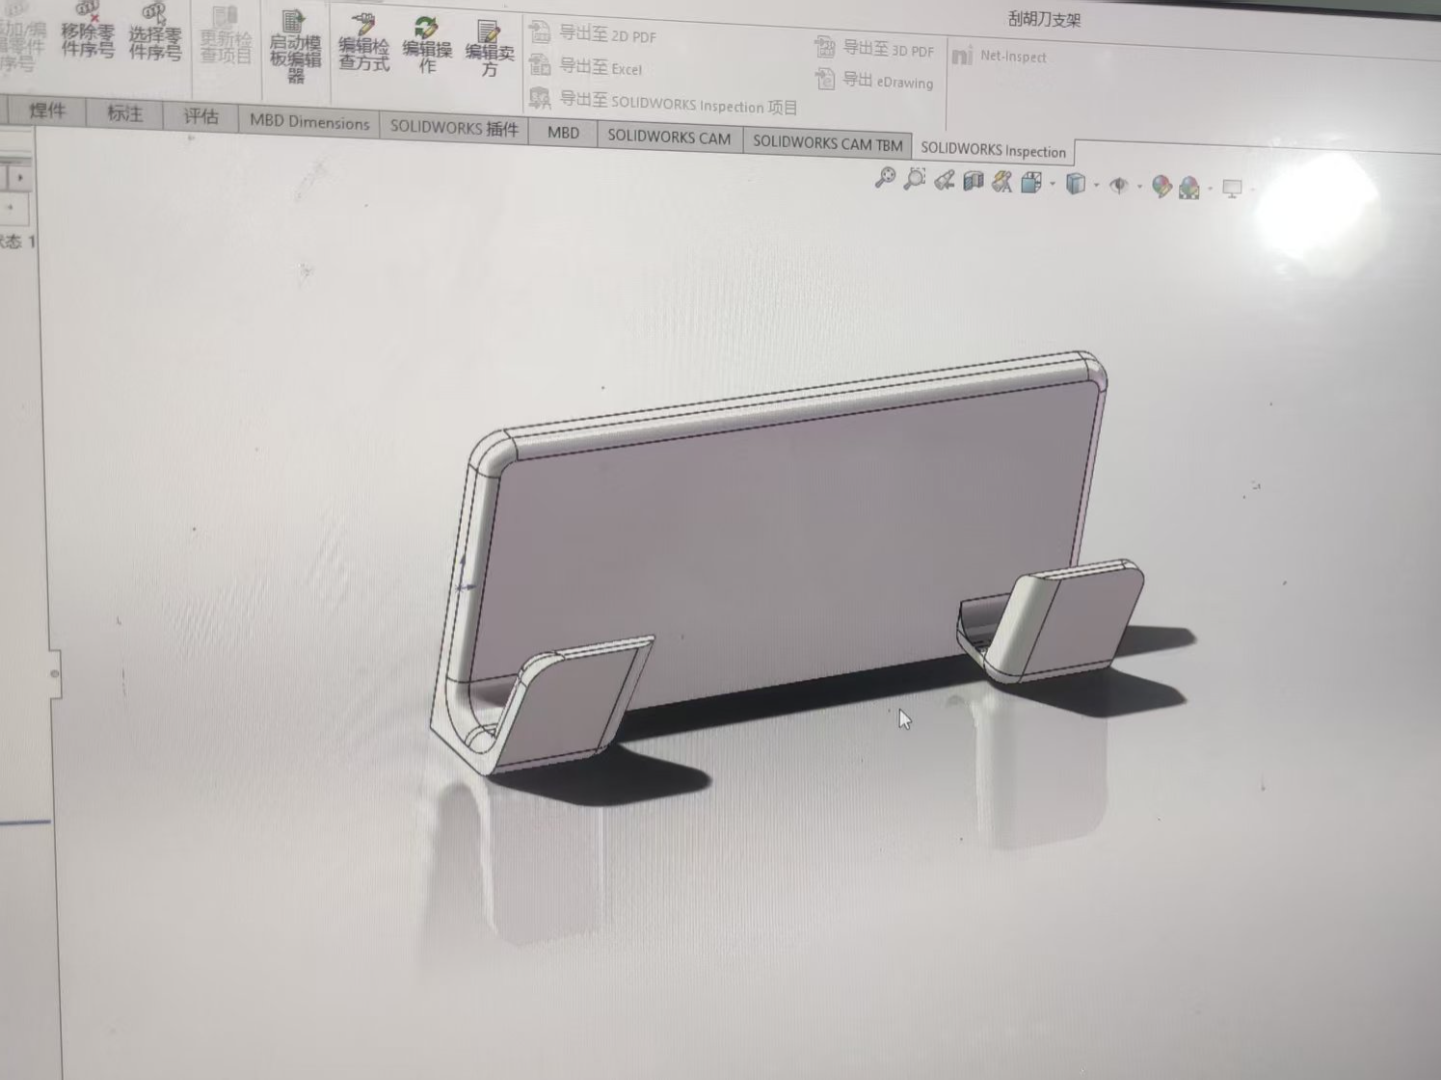Click the Apply Scene icon

coord(1189,187)
